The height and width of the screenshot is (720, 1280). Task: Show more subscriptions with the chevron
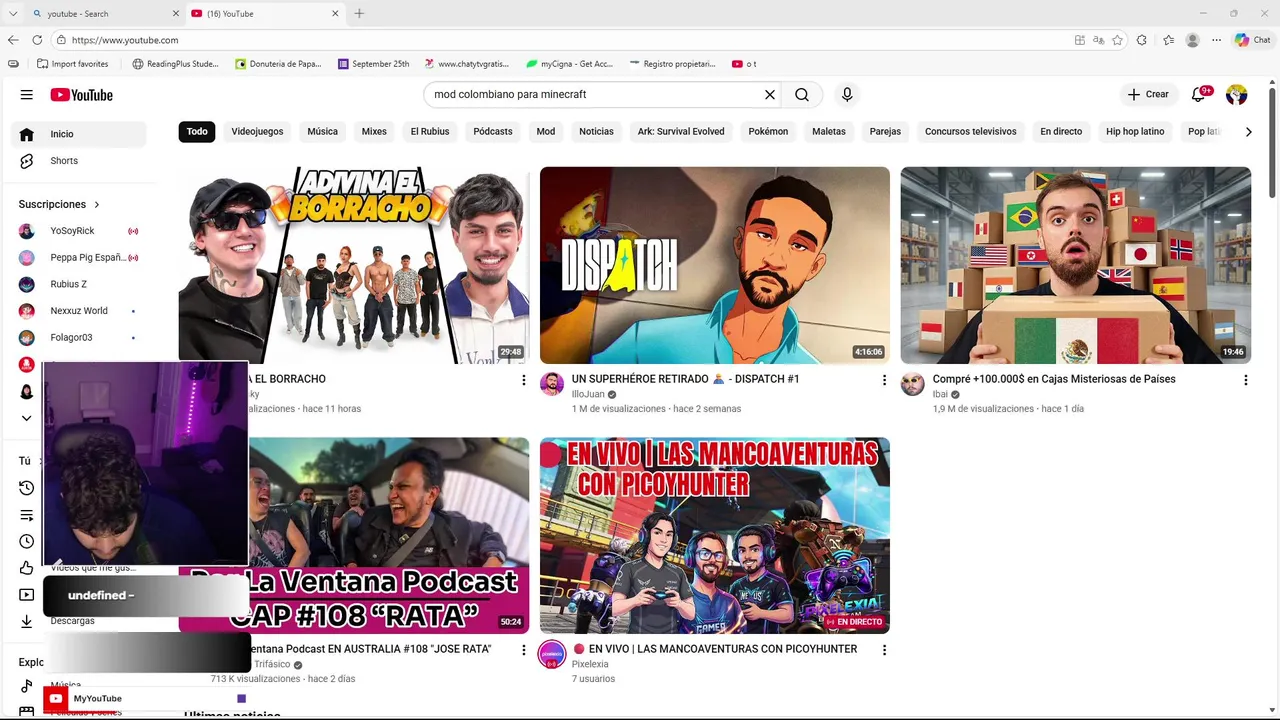click(x=27, y=418)
